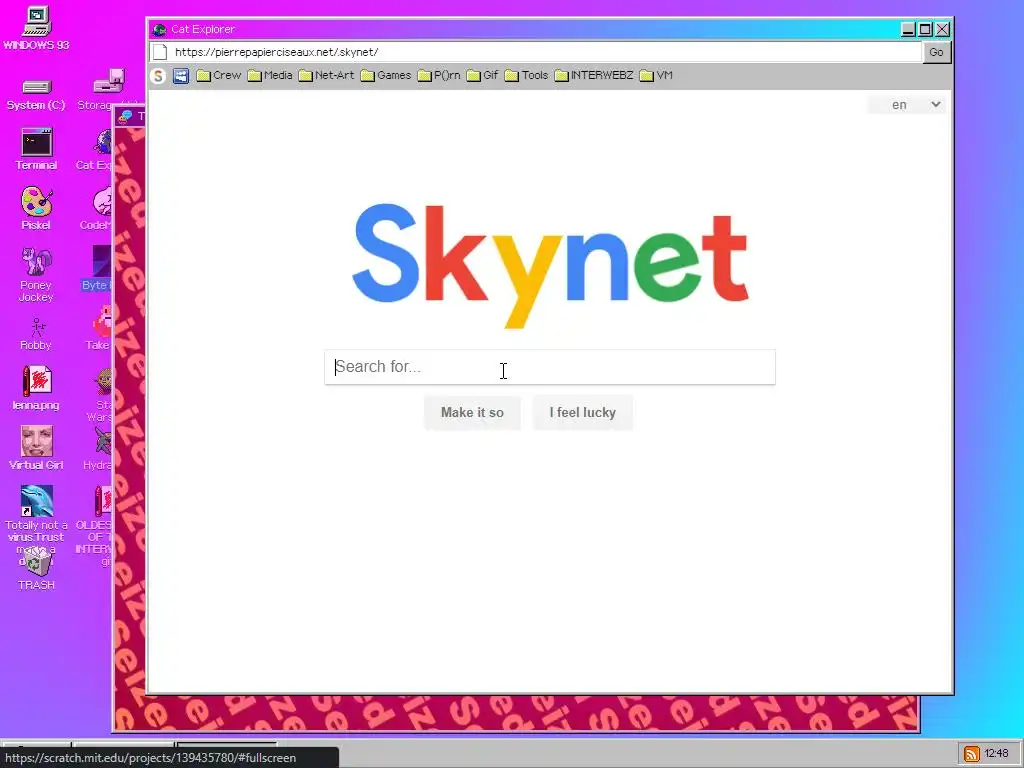Open the VM bookmarks folder

[x=656, y=75]
